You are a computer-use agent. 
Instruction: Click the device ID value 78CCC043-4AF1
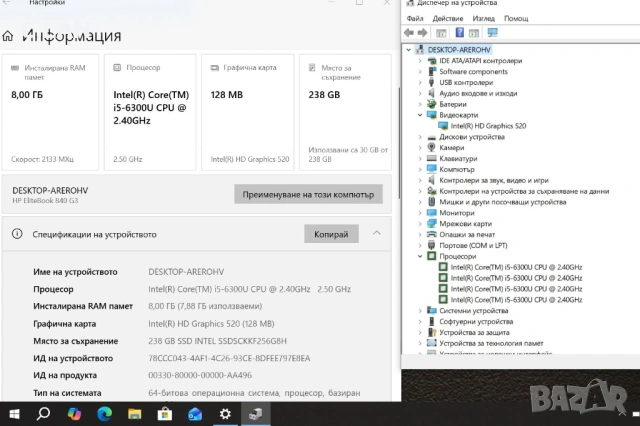tap(229, 358)
